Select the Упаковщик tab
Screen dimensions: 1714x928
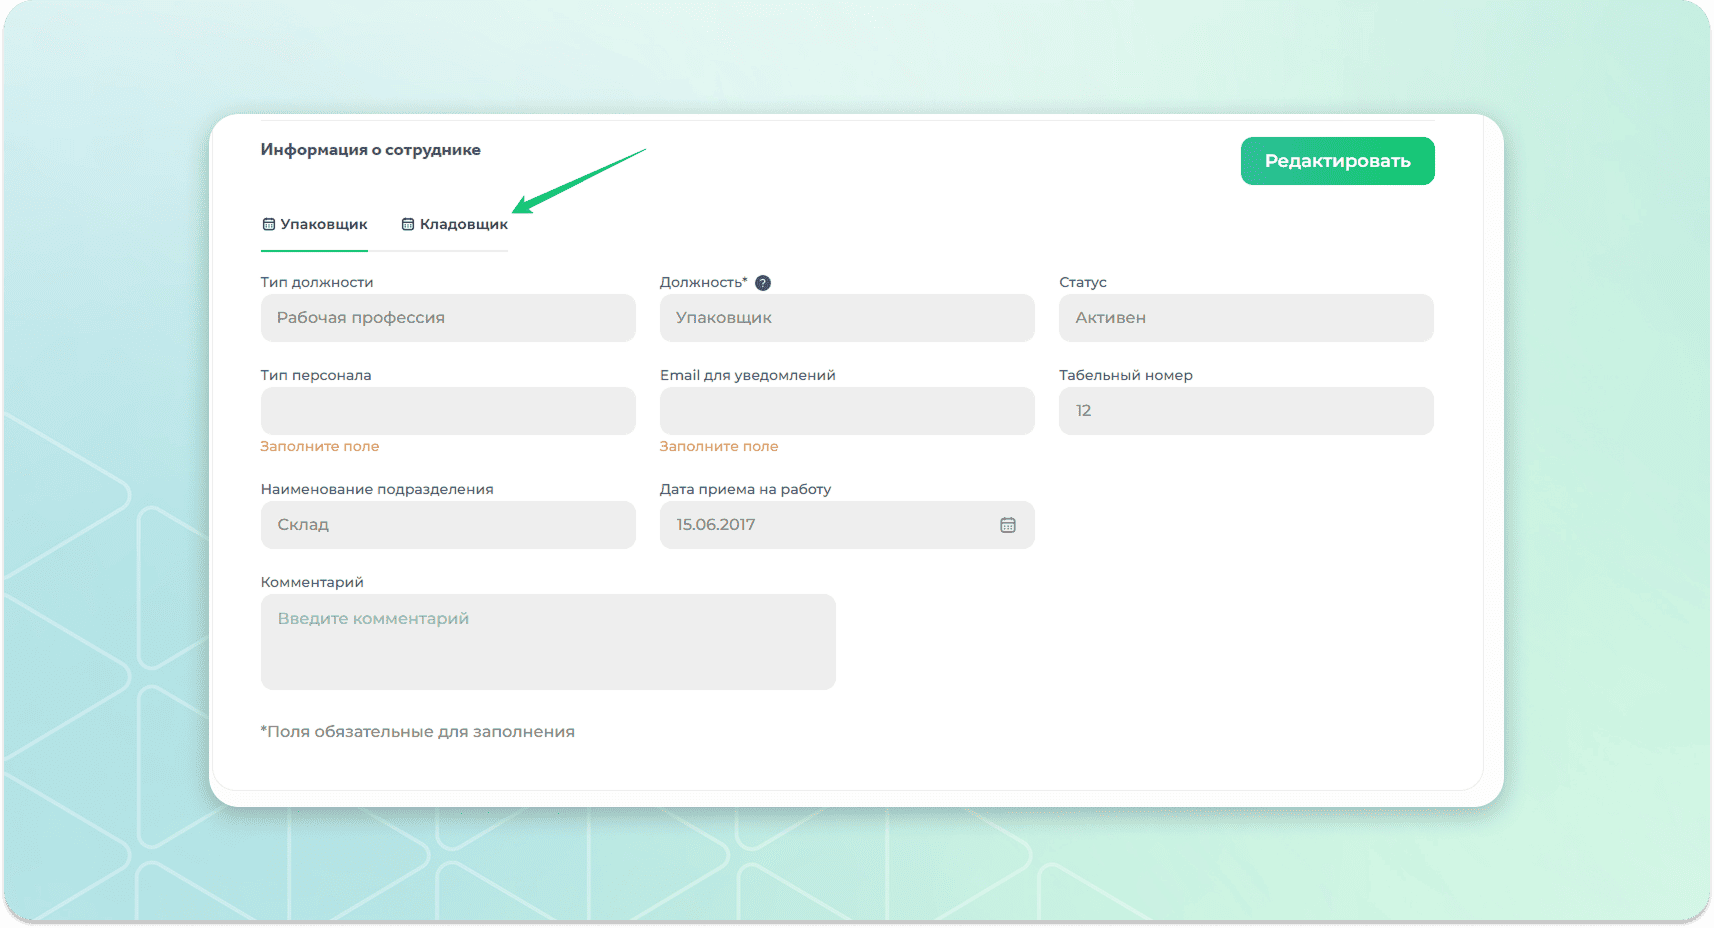(x=323, y=224)
